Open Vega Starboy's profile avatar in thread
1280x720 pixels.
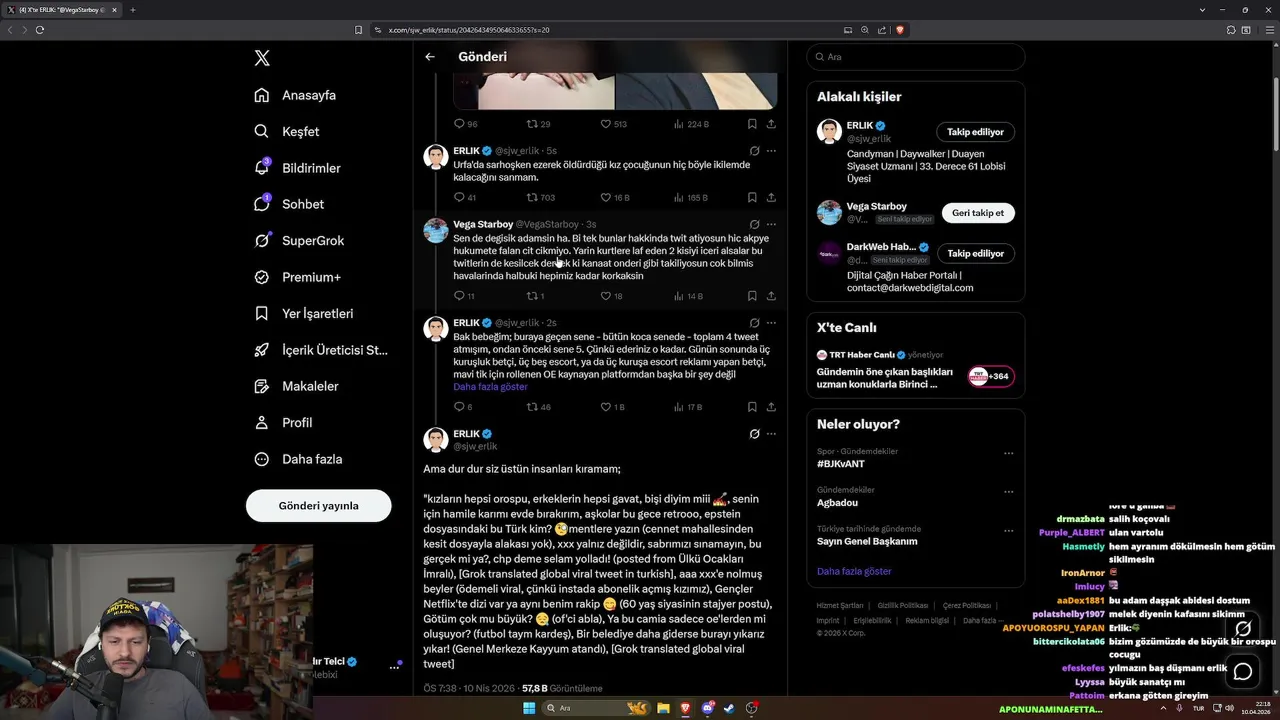[x=435, y=231]
